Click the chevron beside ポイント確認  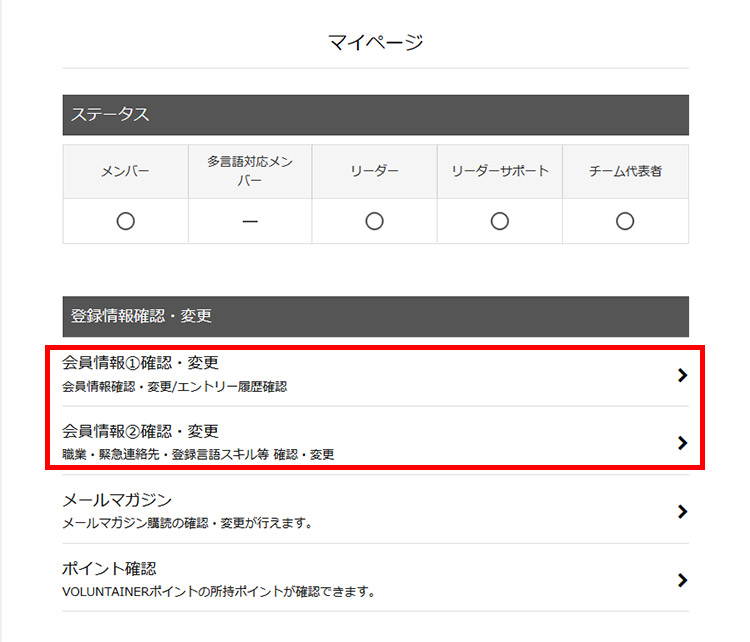point(682,579)
